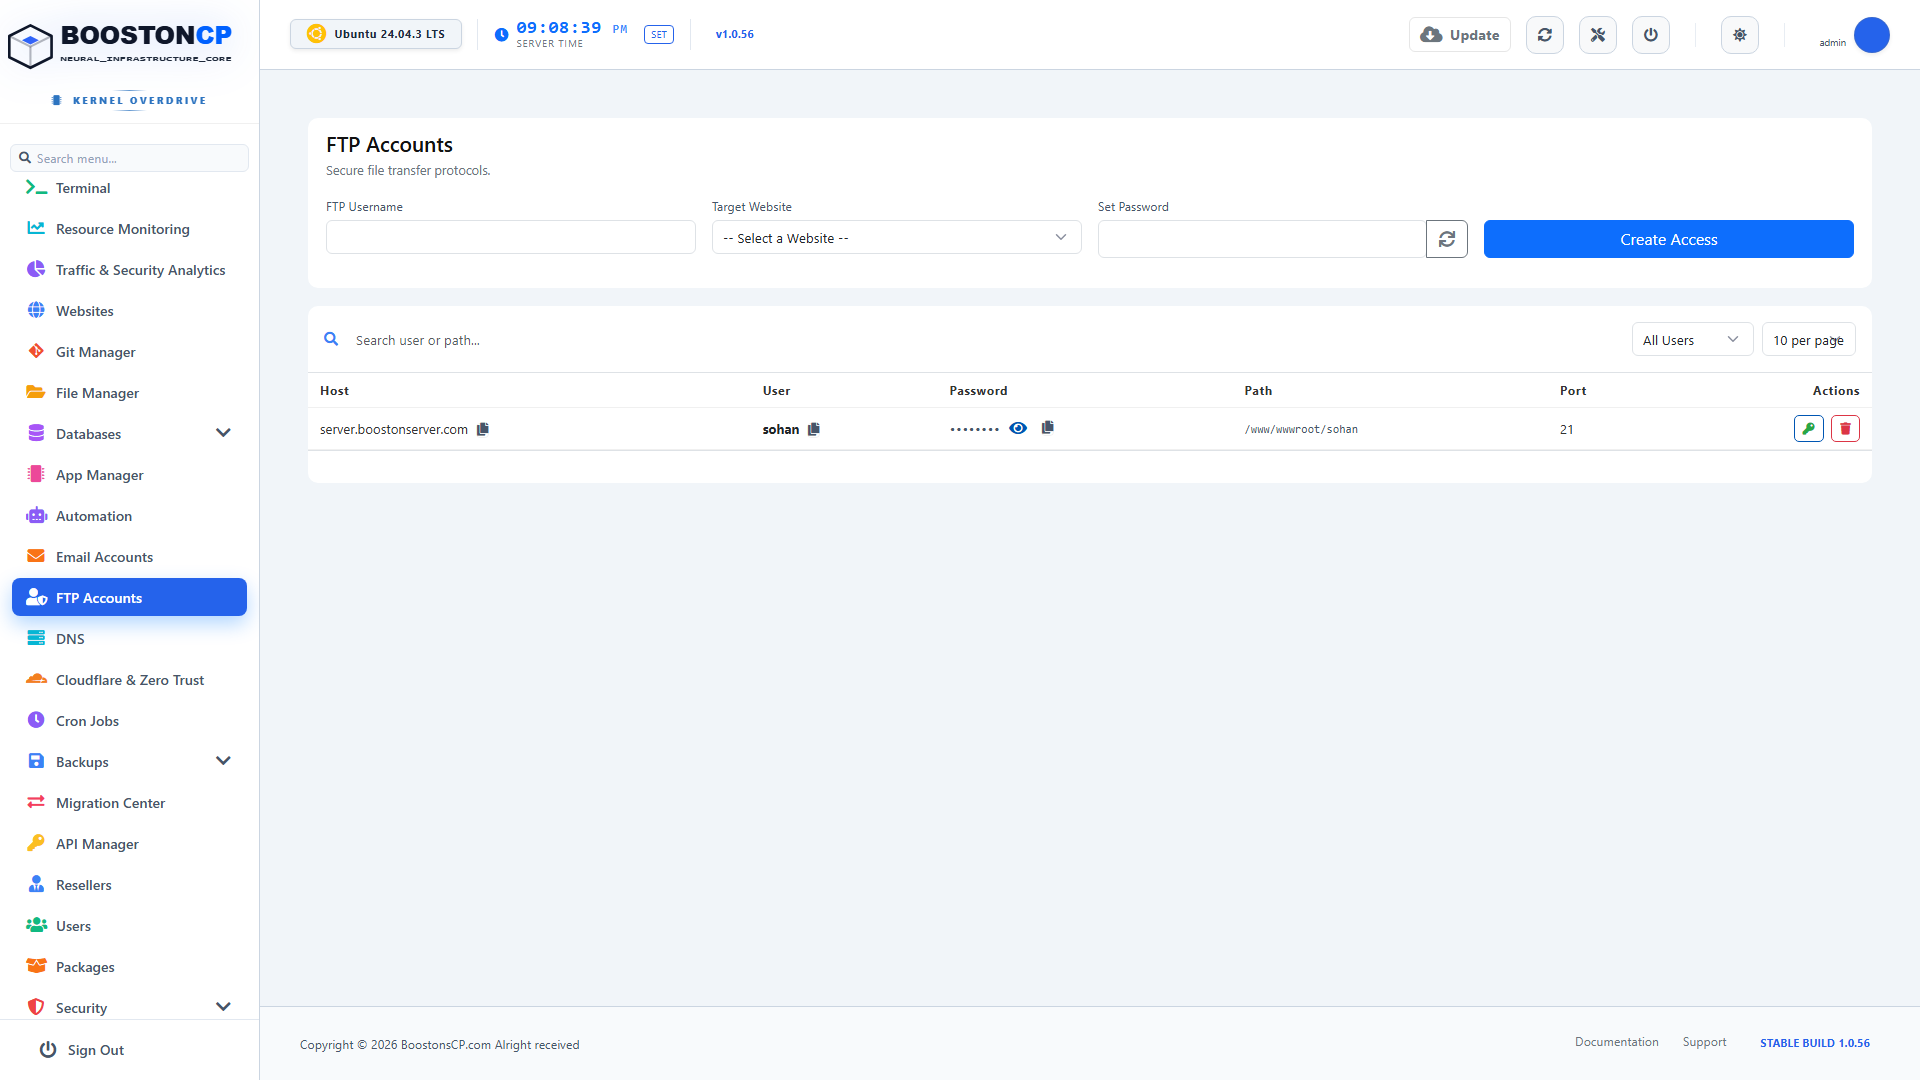
Task: Open the Support link in footer
Action: (x=1704, y=1042)
